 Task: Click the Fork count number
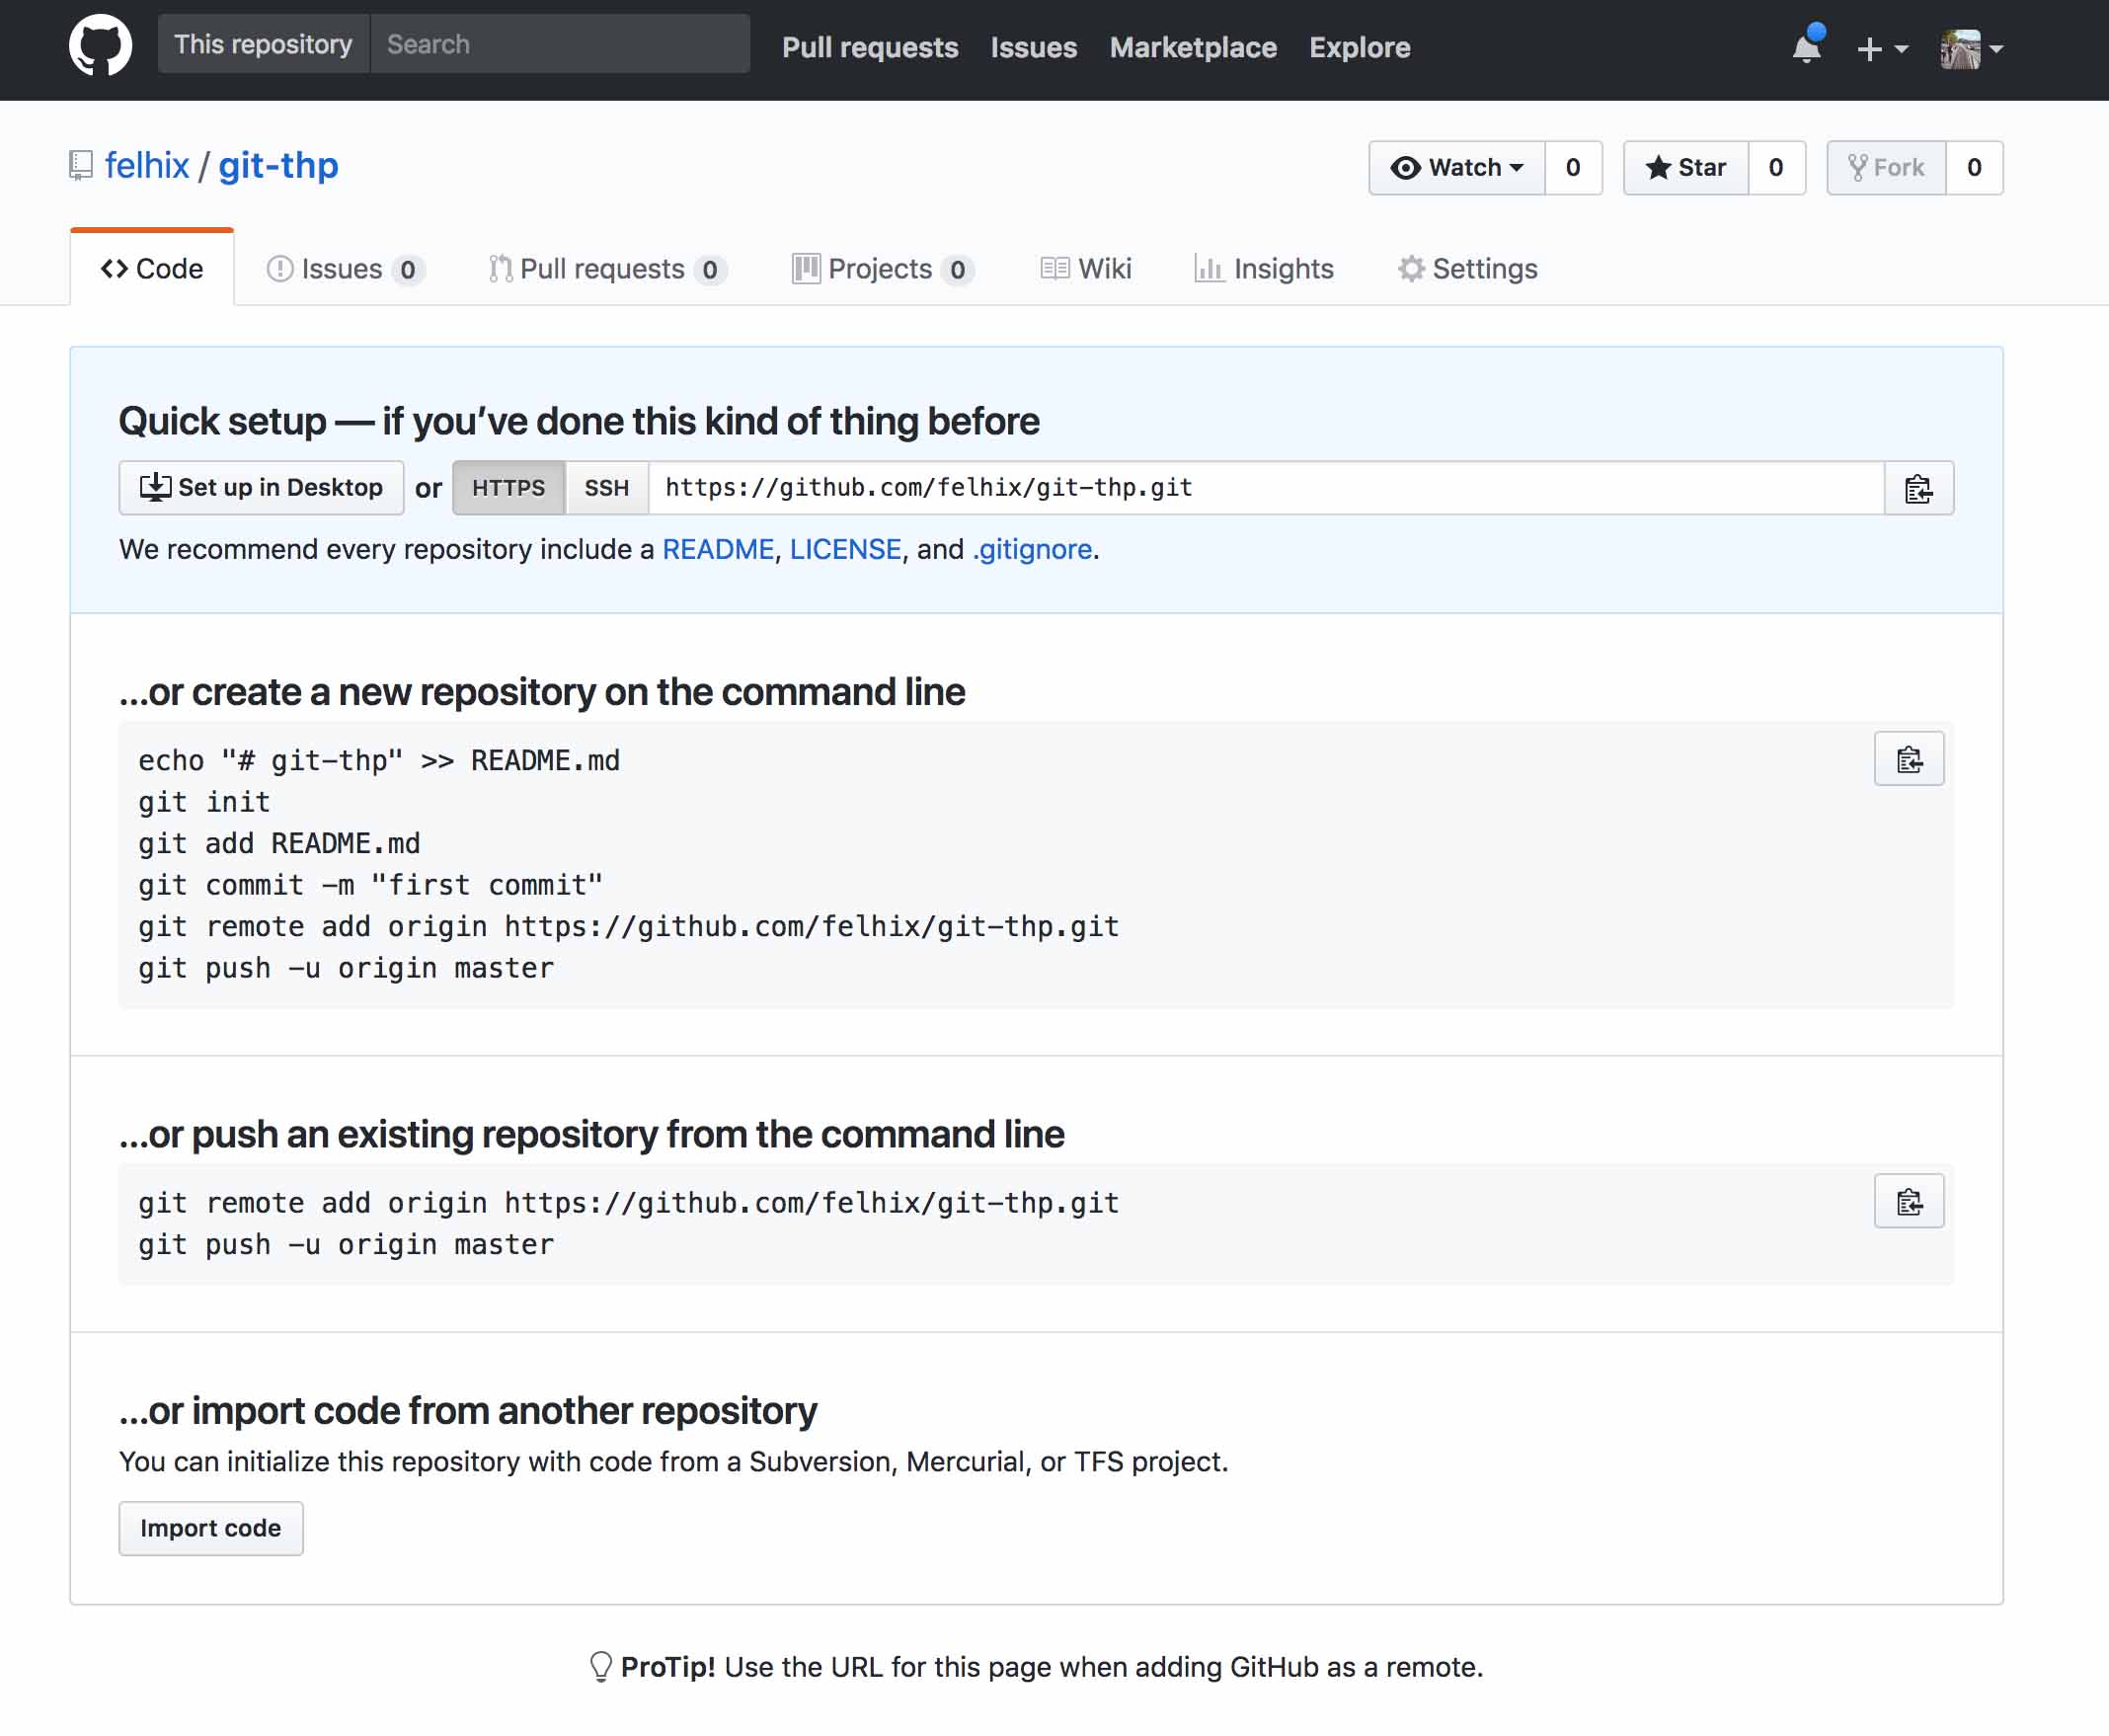point(1974,167)
